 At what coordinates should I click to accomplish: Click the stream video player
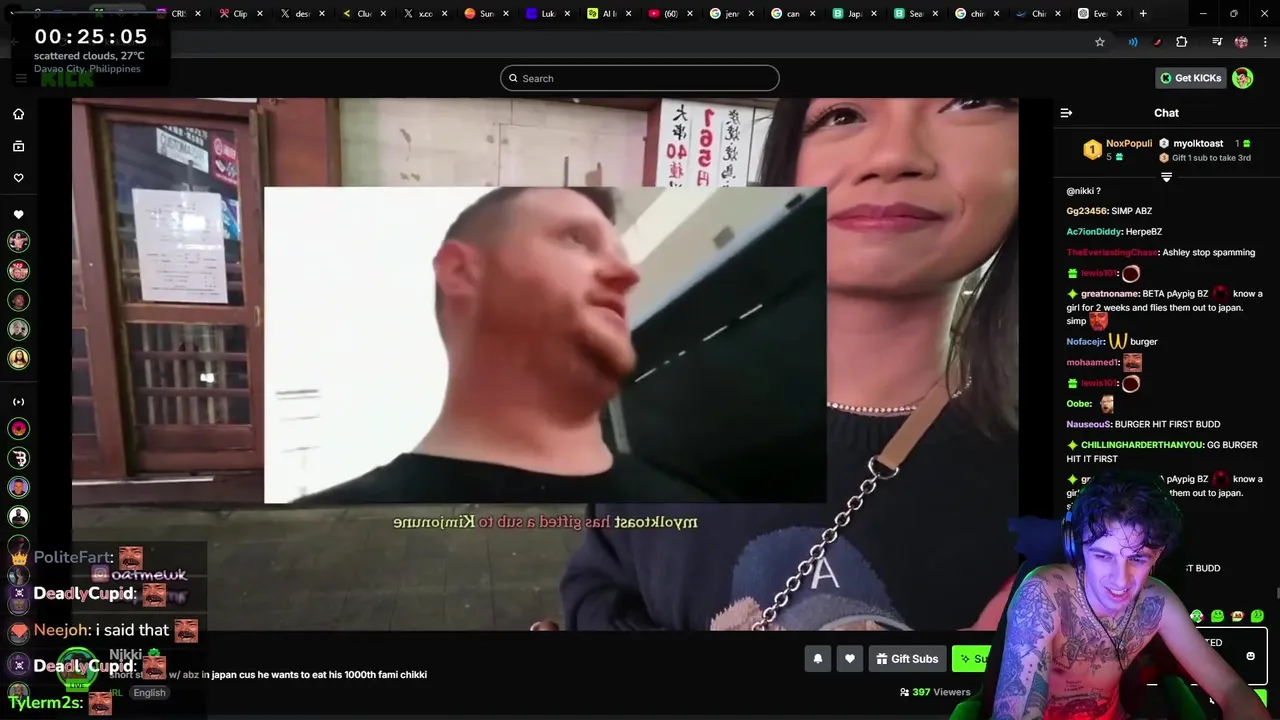pos(545,364)
